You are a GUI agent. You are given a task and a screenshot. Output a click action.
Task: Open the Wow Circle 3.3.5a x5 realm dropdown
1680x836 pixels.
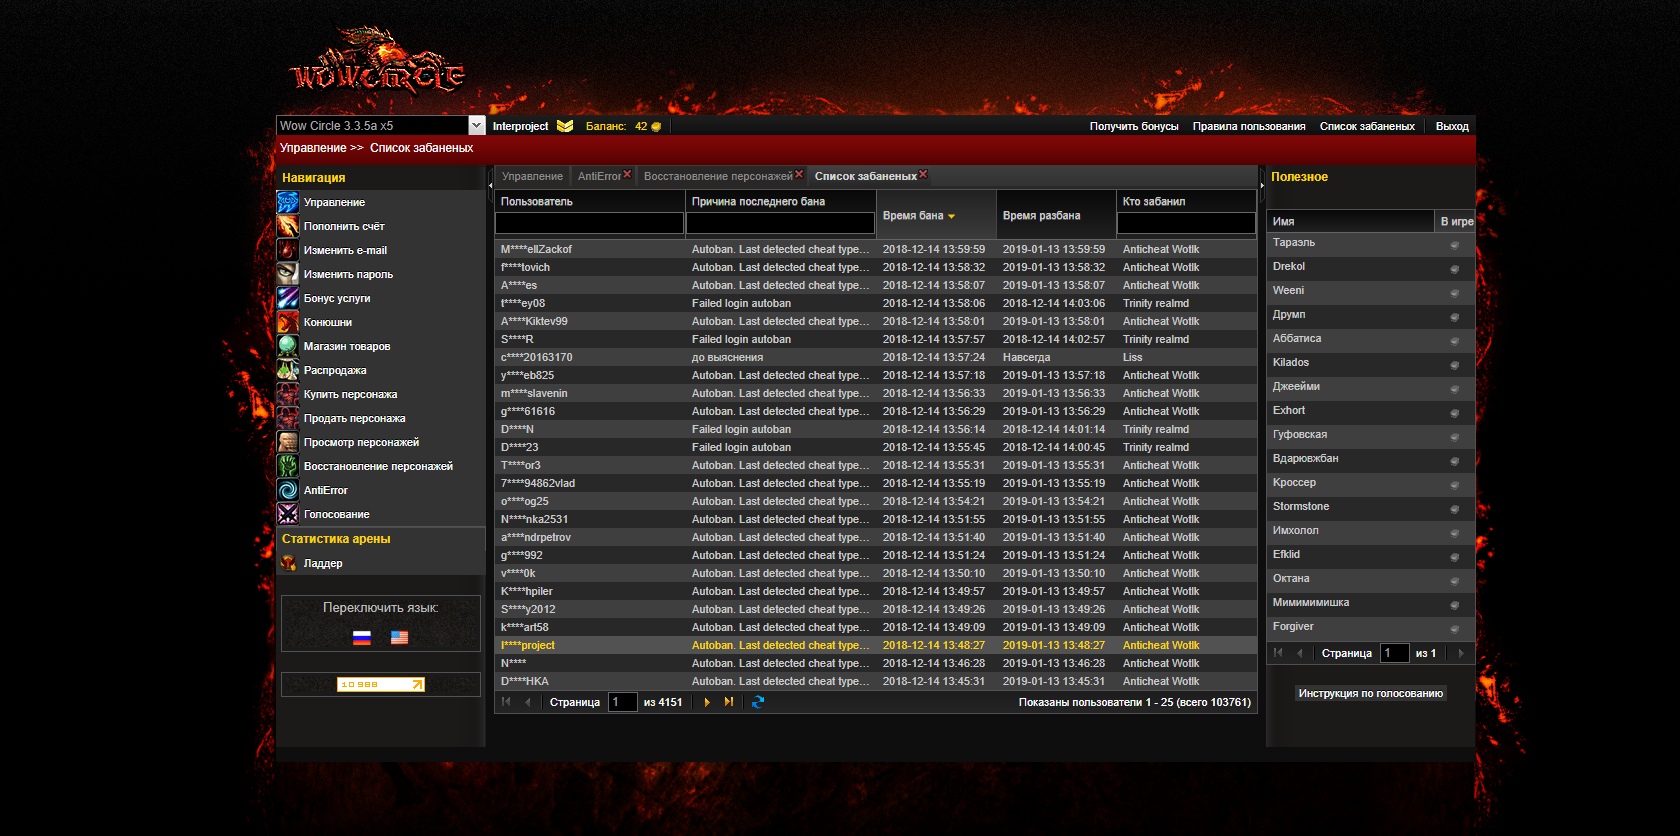[x=477, y=126]
